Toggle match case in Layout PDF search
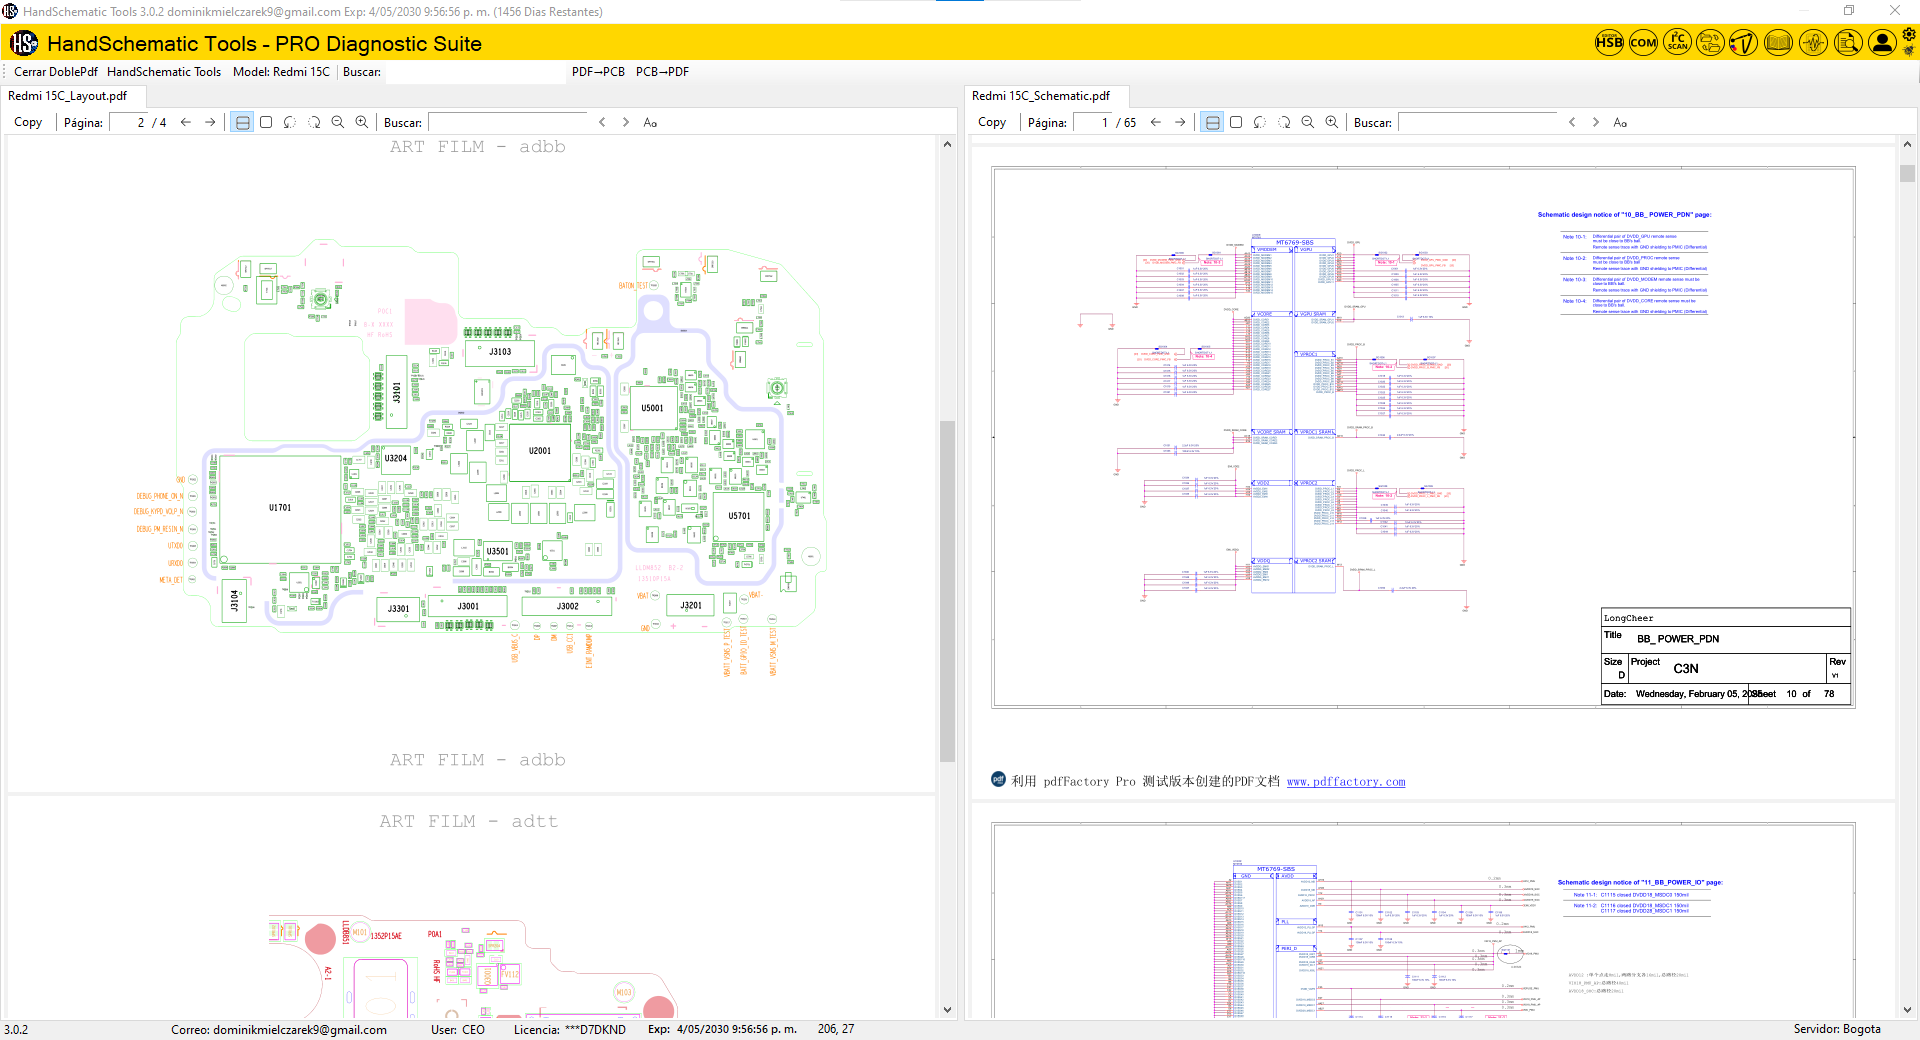Viewport: 1920px width, 1040px height. coord(650,122)
